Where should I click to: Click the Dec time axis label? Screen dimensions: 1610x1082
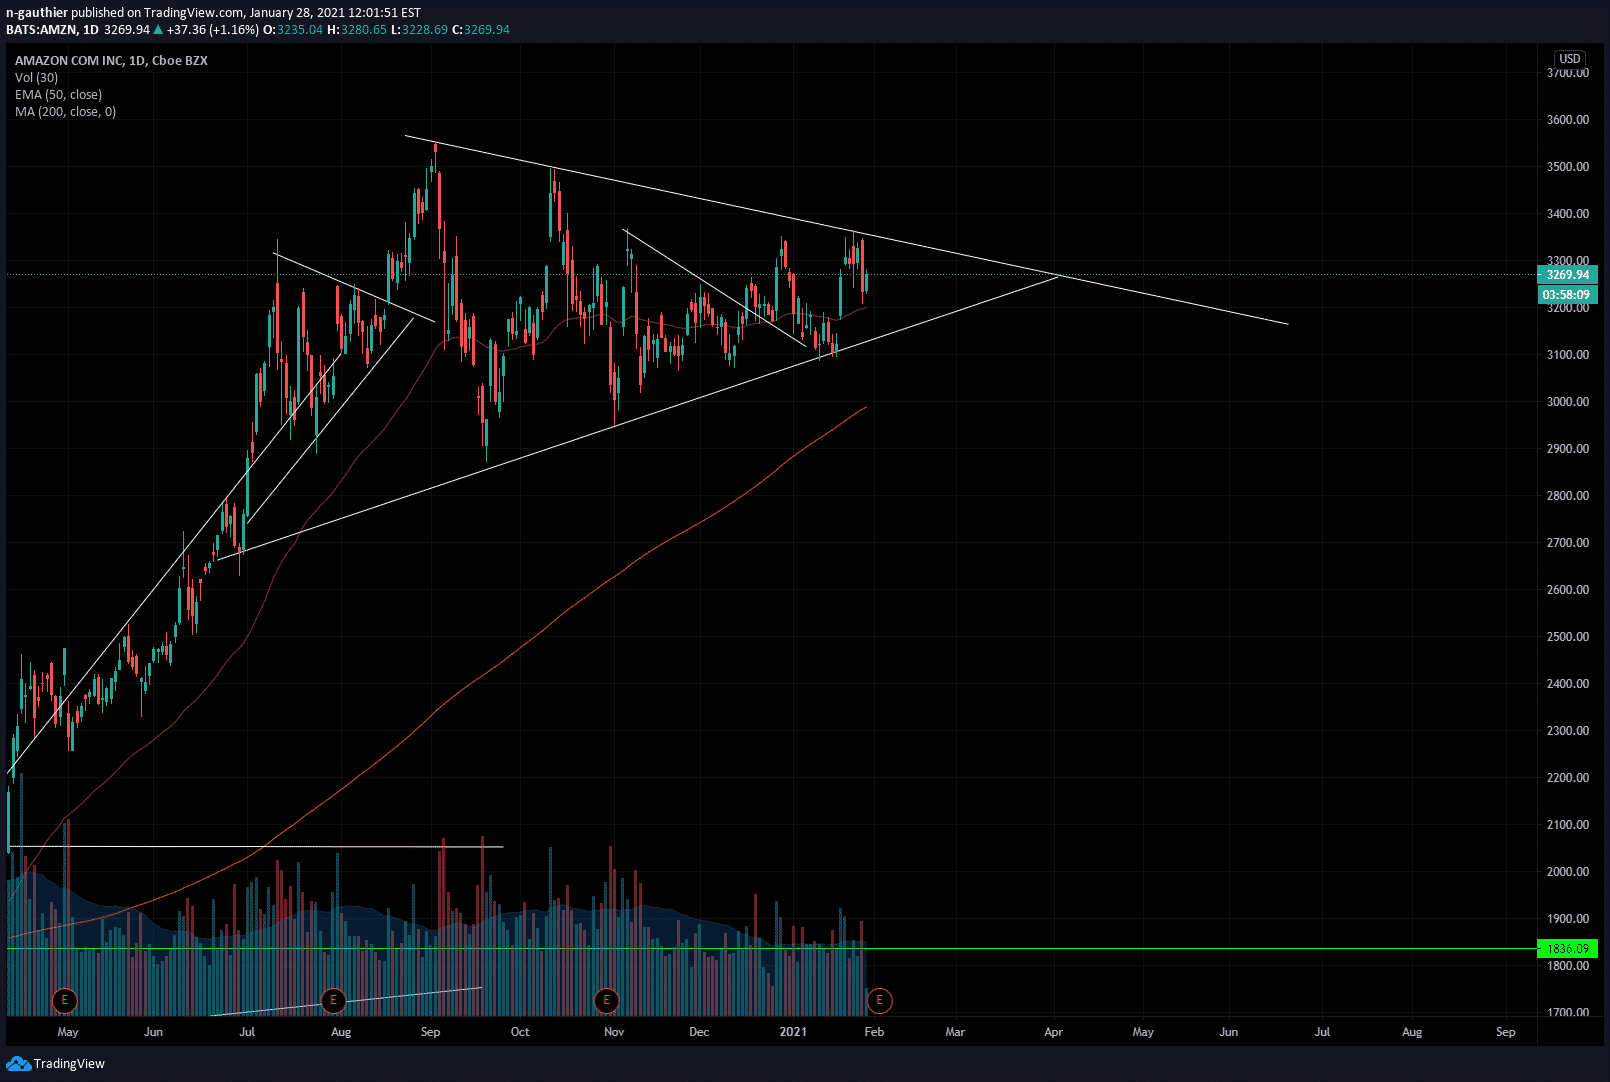click(x=699, y=1031)
